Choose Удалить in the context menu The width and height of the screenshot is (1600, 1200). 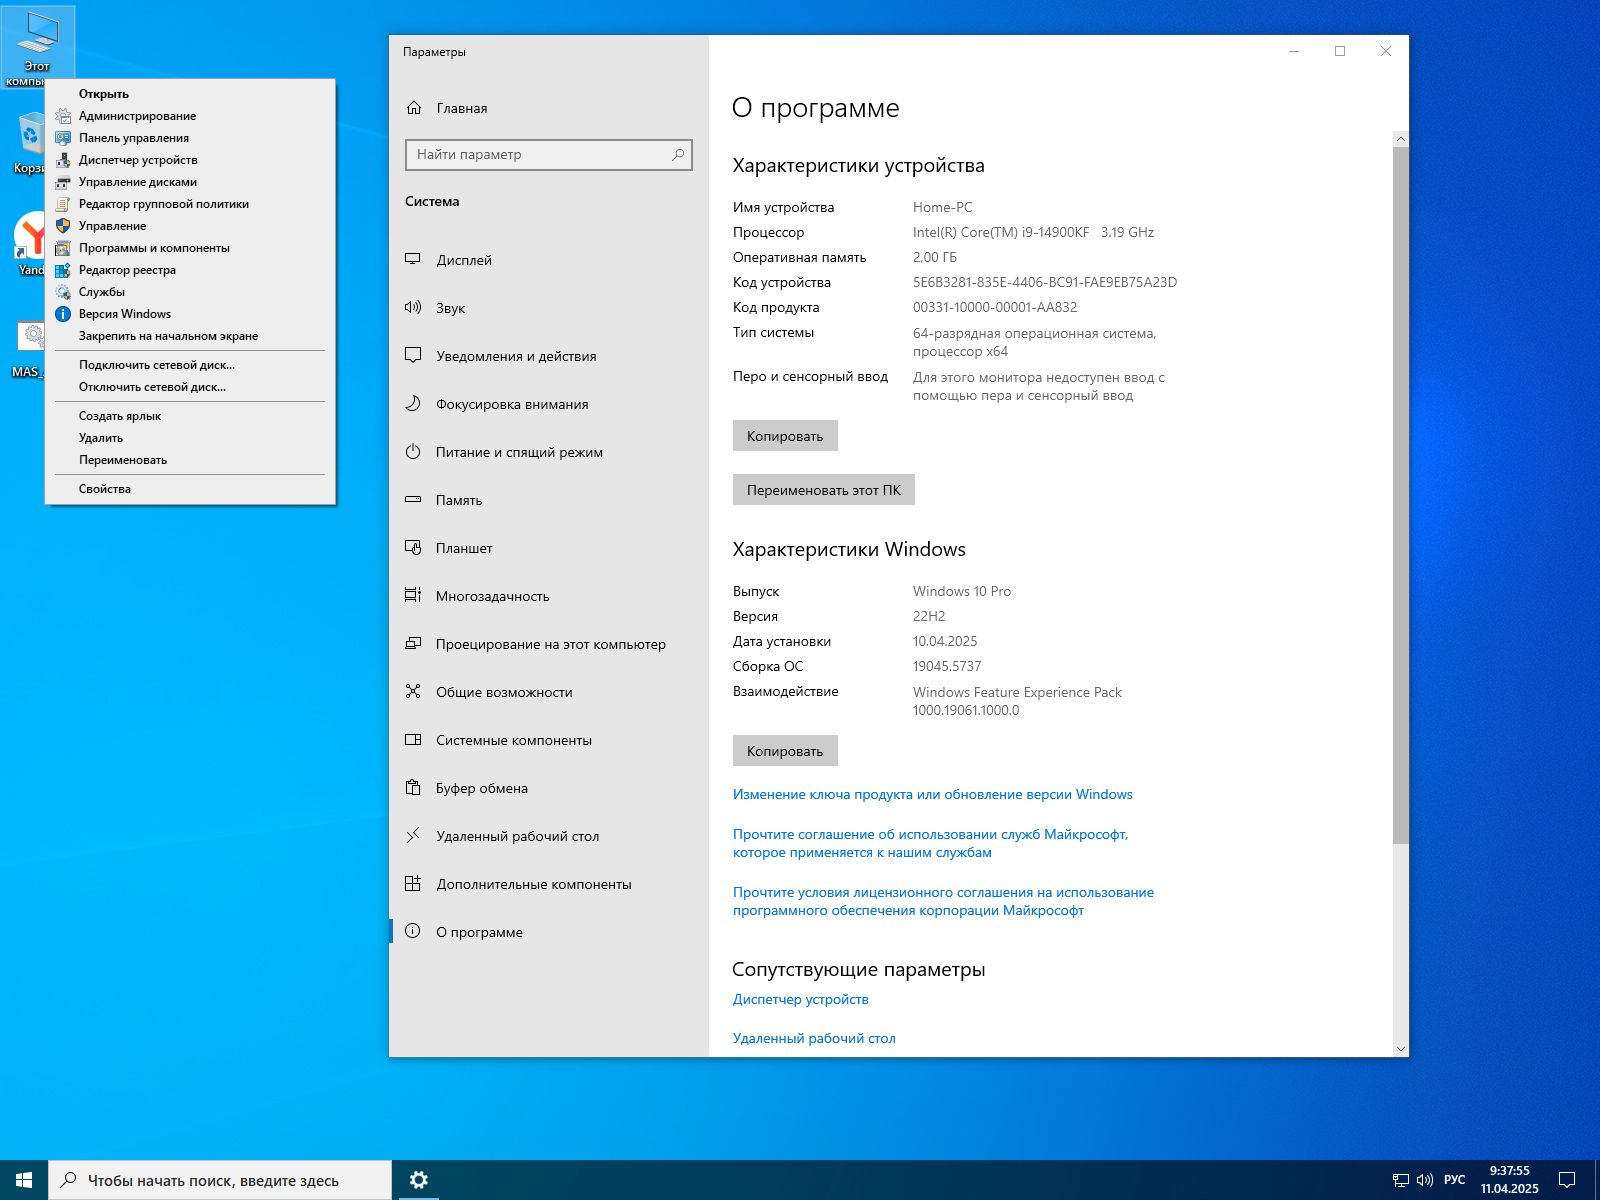coord(190,438)
